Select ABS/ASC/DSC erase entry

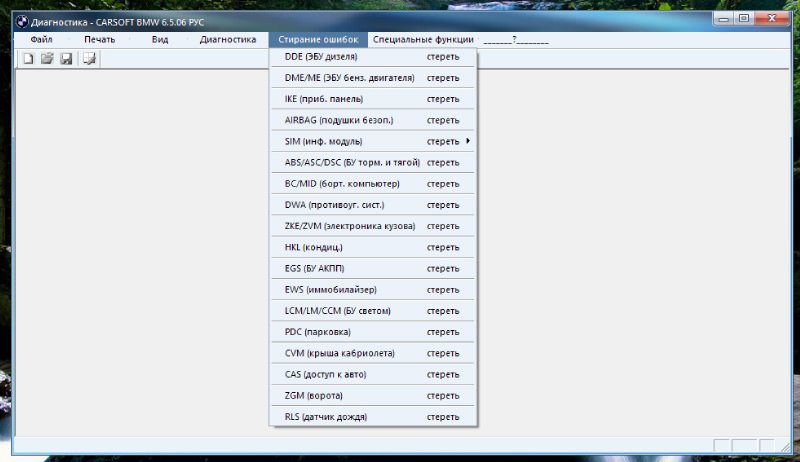[x=373, y=163]
